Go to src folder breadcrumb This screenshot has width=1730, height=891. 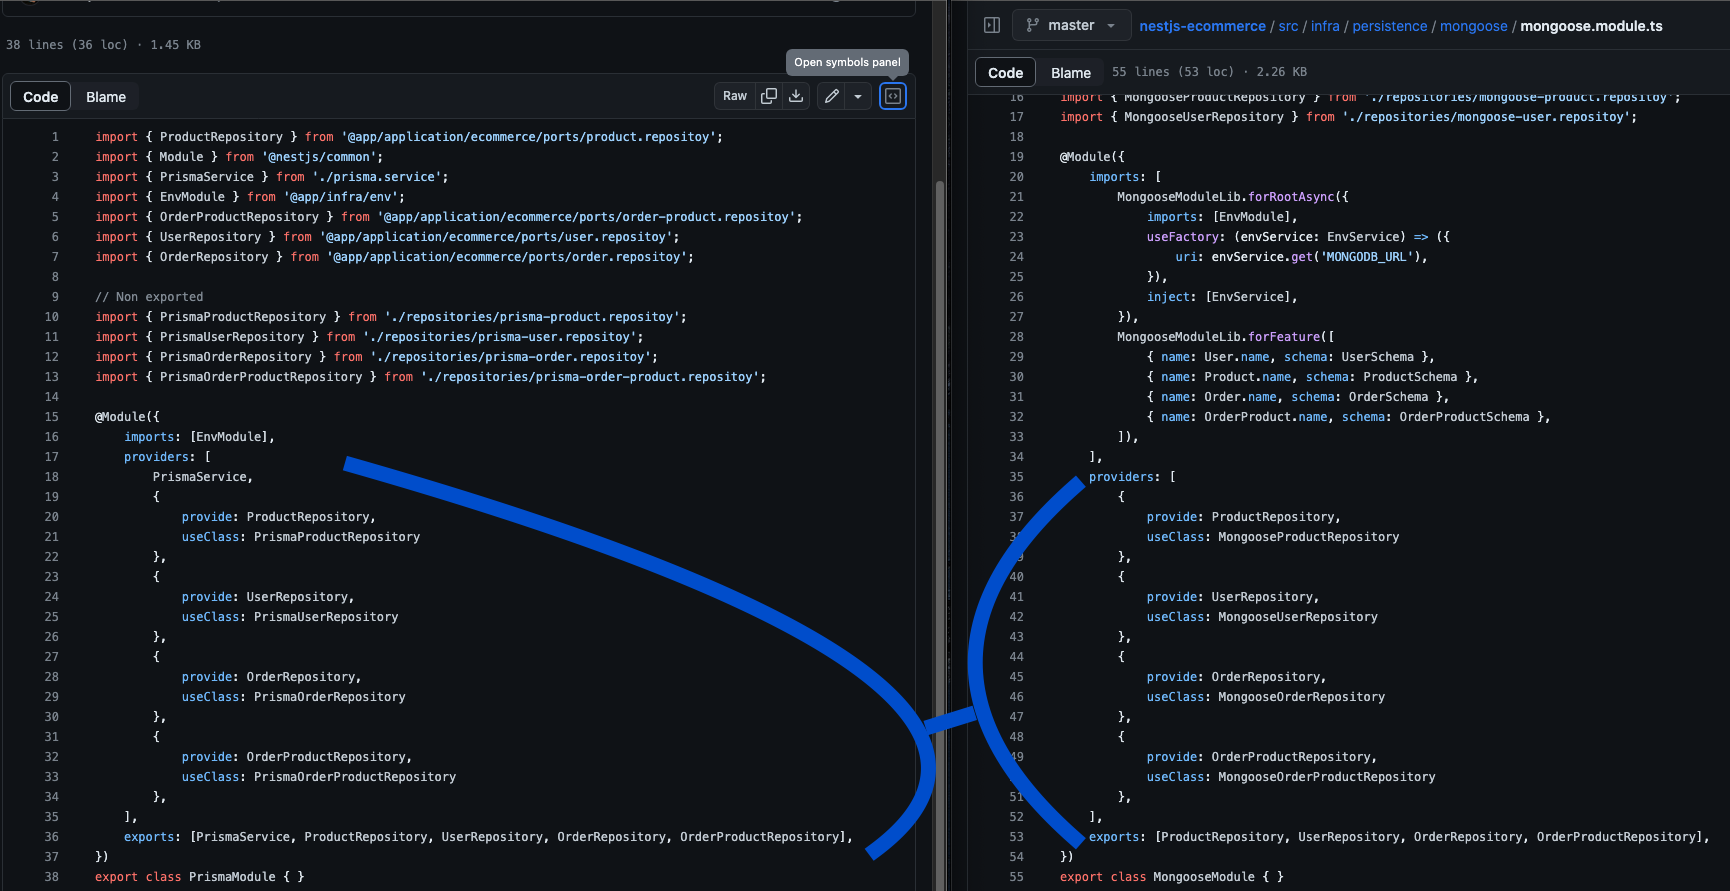tap(1288, 26)
